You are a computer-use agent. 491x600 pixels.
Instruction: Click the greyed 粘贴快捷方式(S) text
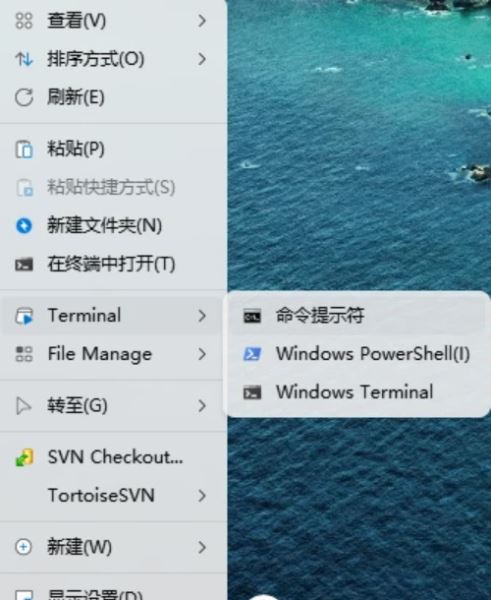point(111,188)
